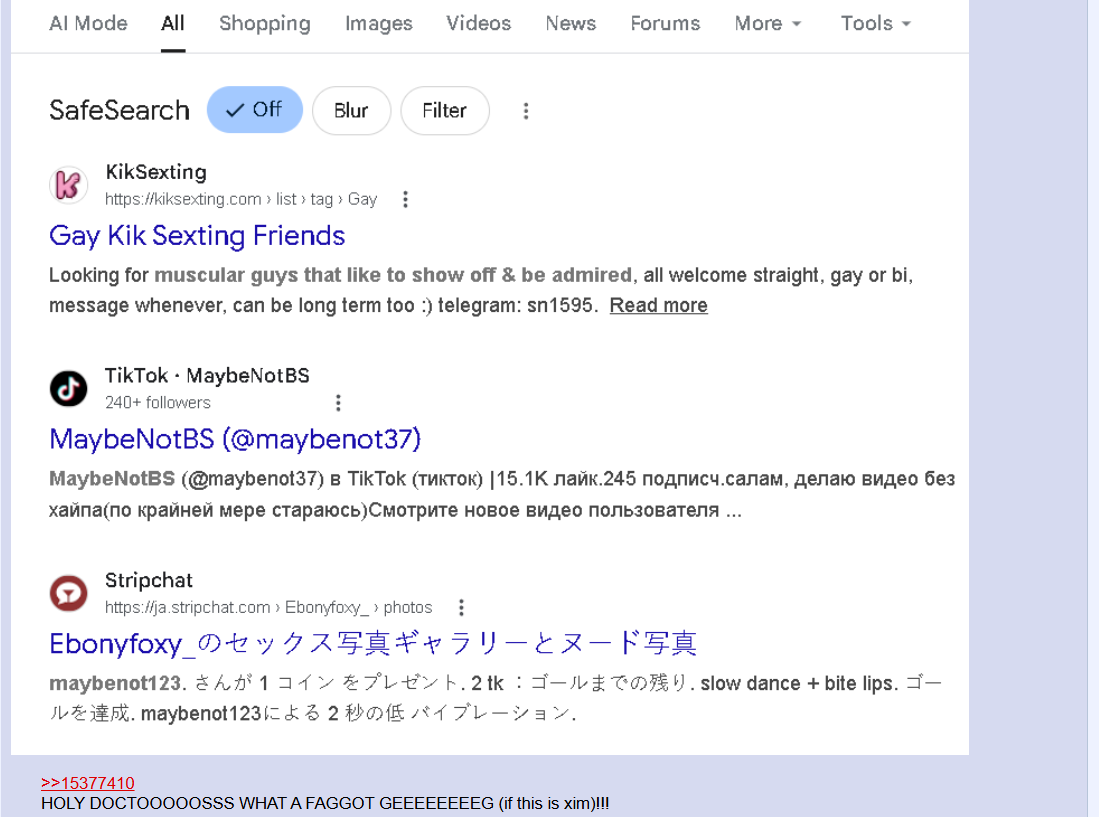Click the Stripchat site favicon
The image size is (1099, 817).
[x=68, y=593]
